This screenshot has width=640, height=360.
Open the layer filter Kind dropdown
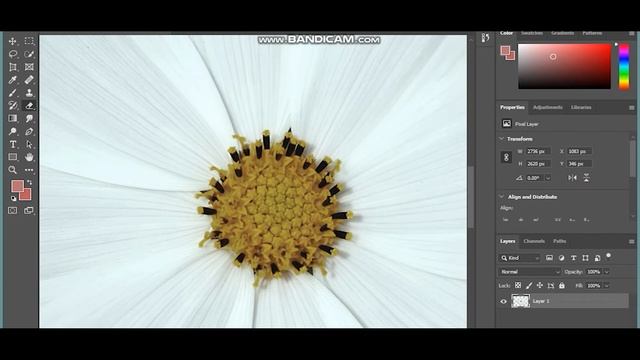click(520, 258)
